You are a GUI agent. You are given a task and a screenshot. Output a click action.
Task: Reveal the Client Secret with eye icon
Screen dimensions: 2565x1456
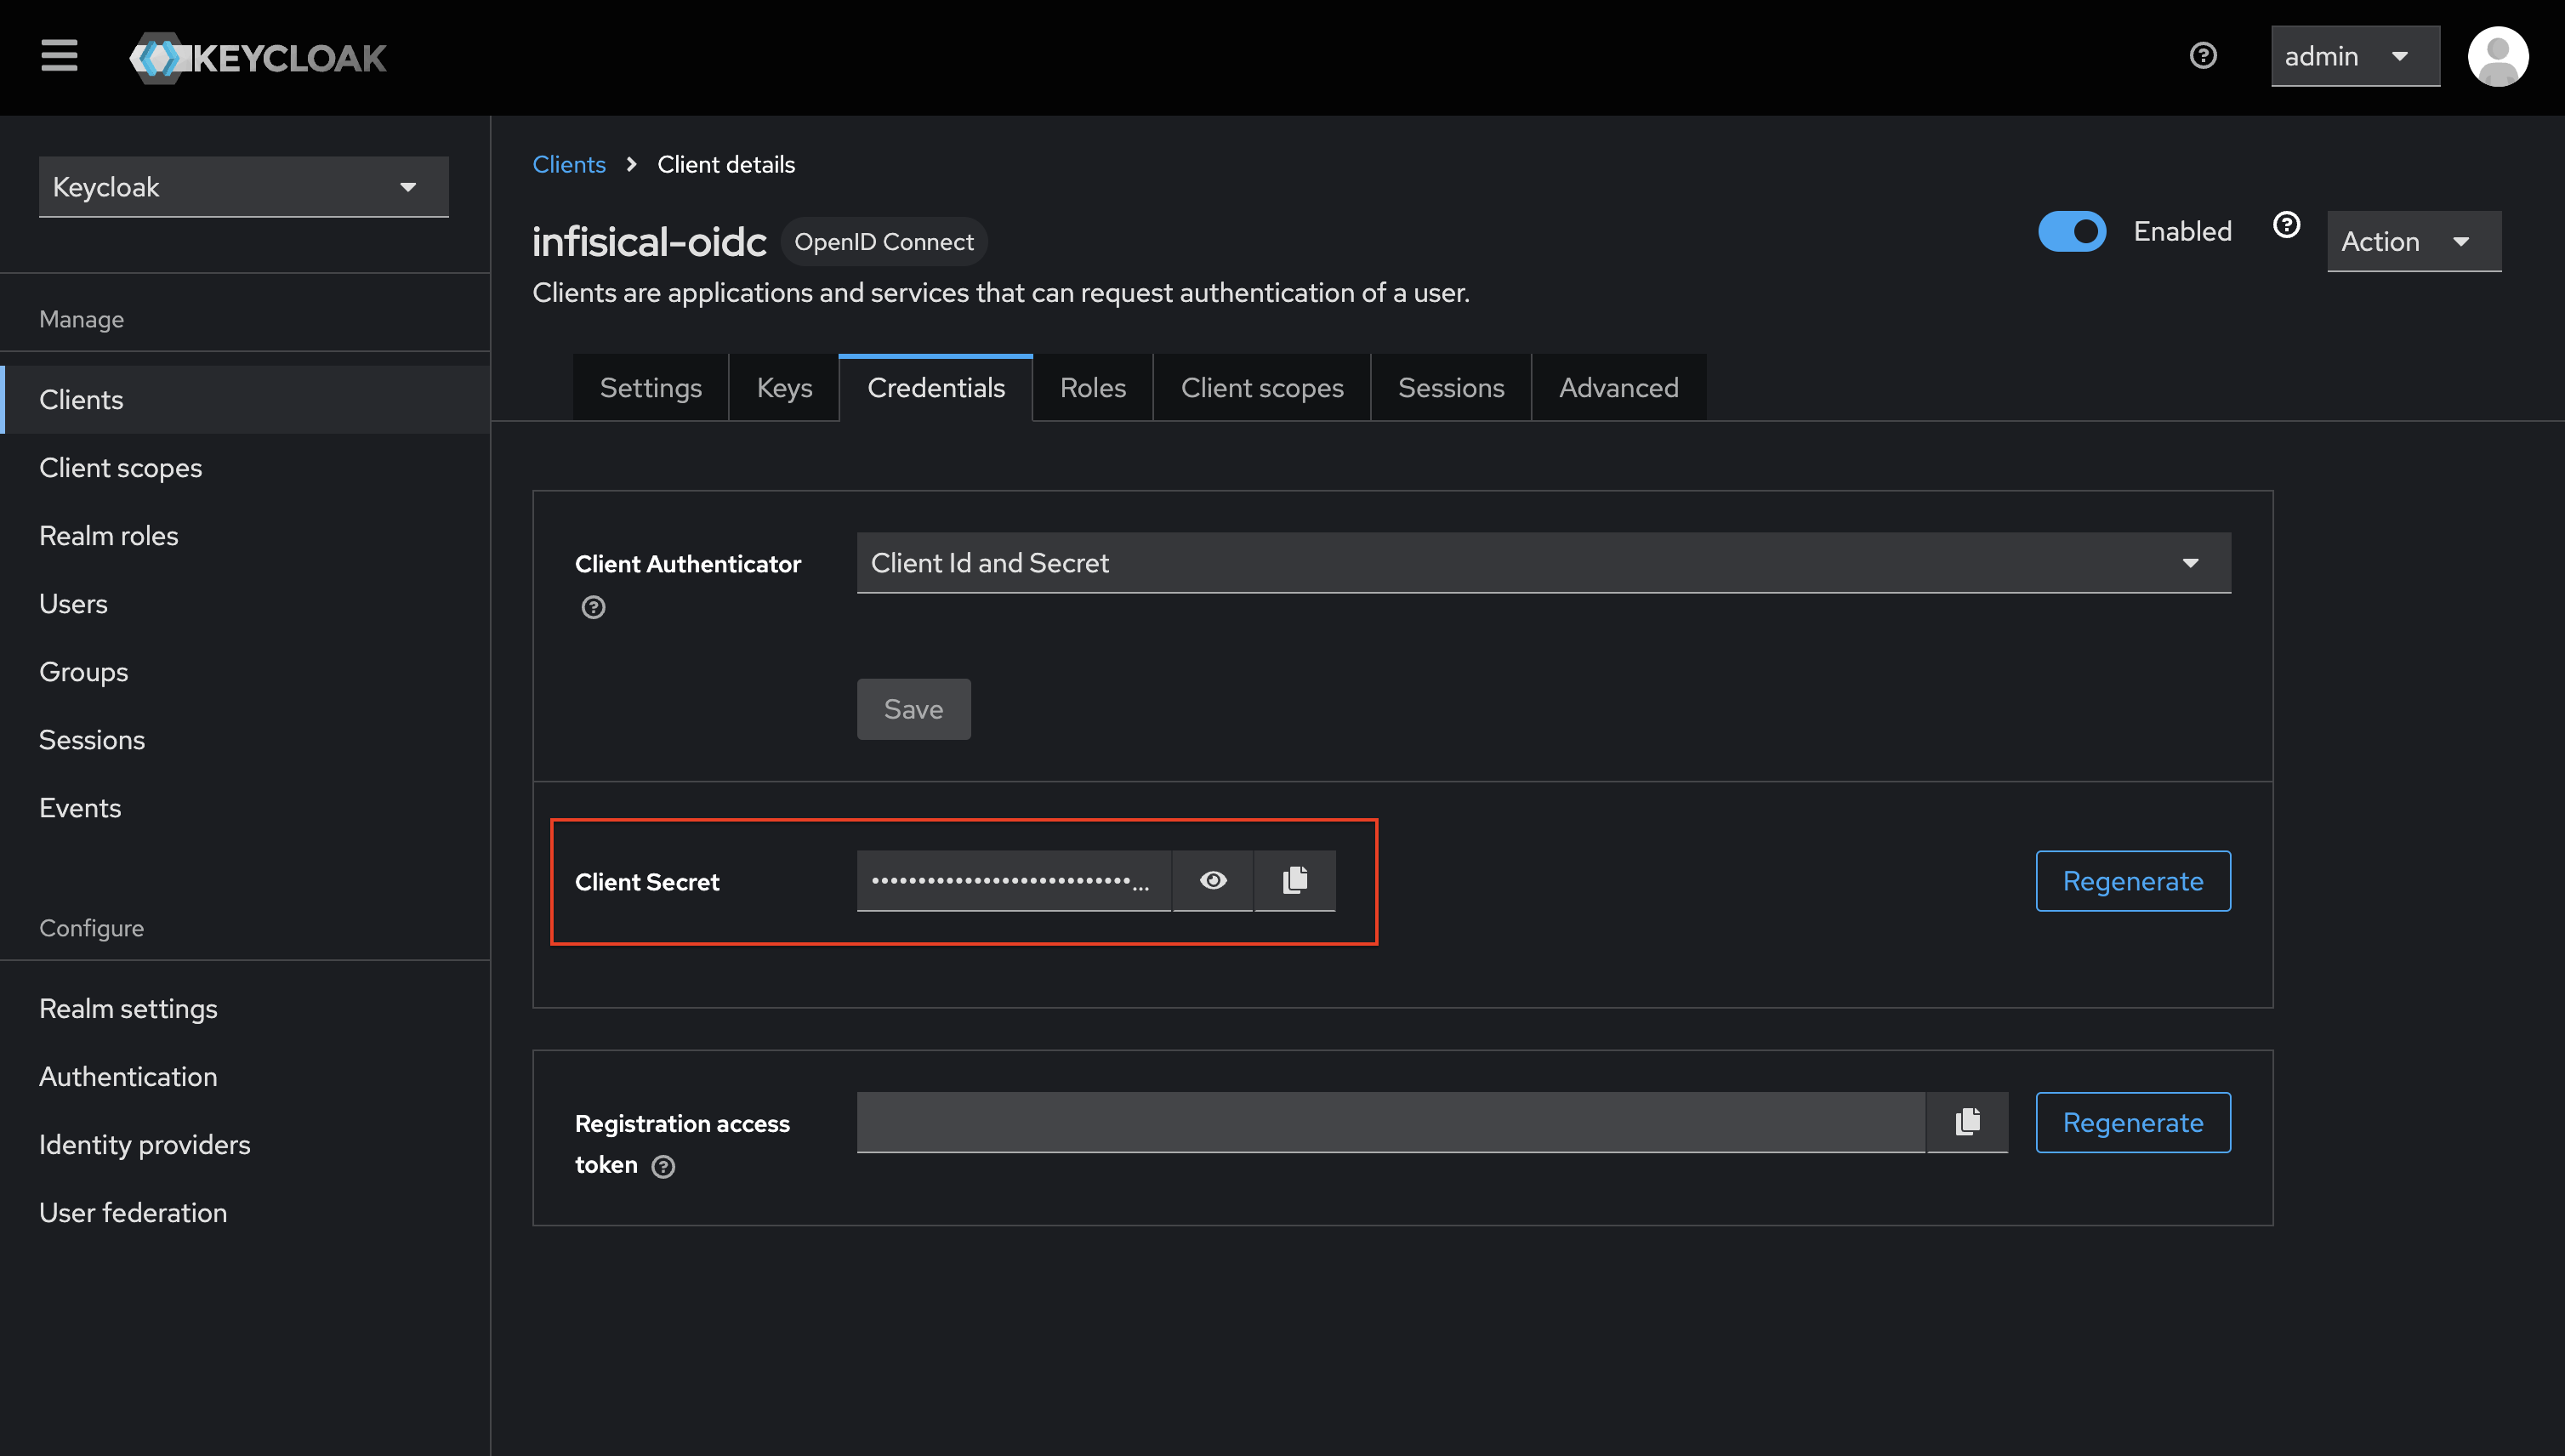(1213, 880)
